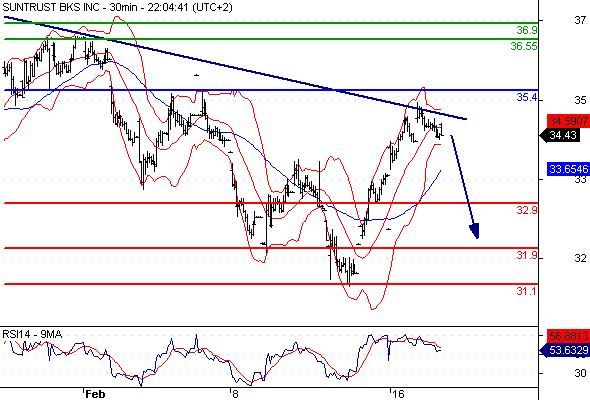
Task: Select the green 36.55 resistance label
Action: pos(524,46)
